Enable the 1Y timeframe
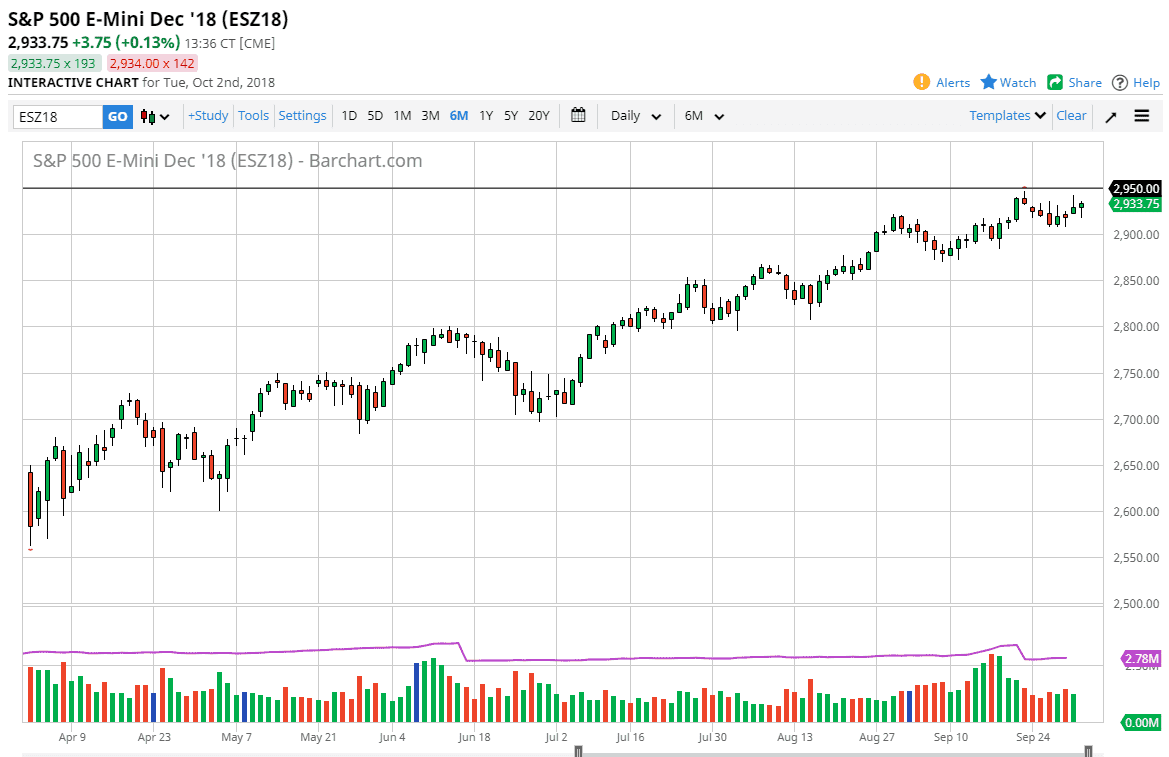Screen dimensions: 1169x757 pos(485,116)
